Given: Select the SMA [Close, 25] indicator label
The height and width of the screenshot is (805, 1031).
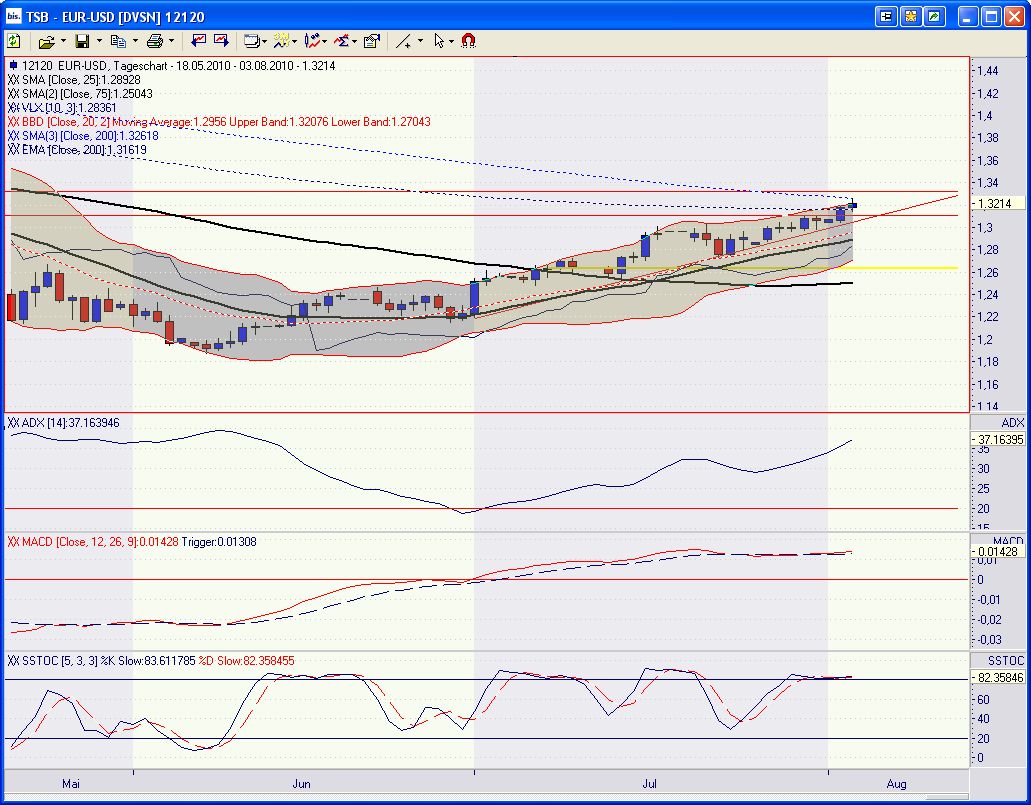Looking at the screenshot, I should tap(74, 79).
